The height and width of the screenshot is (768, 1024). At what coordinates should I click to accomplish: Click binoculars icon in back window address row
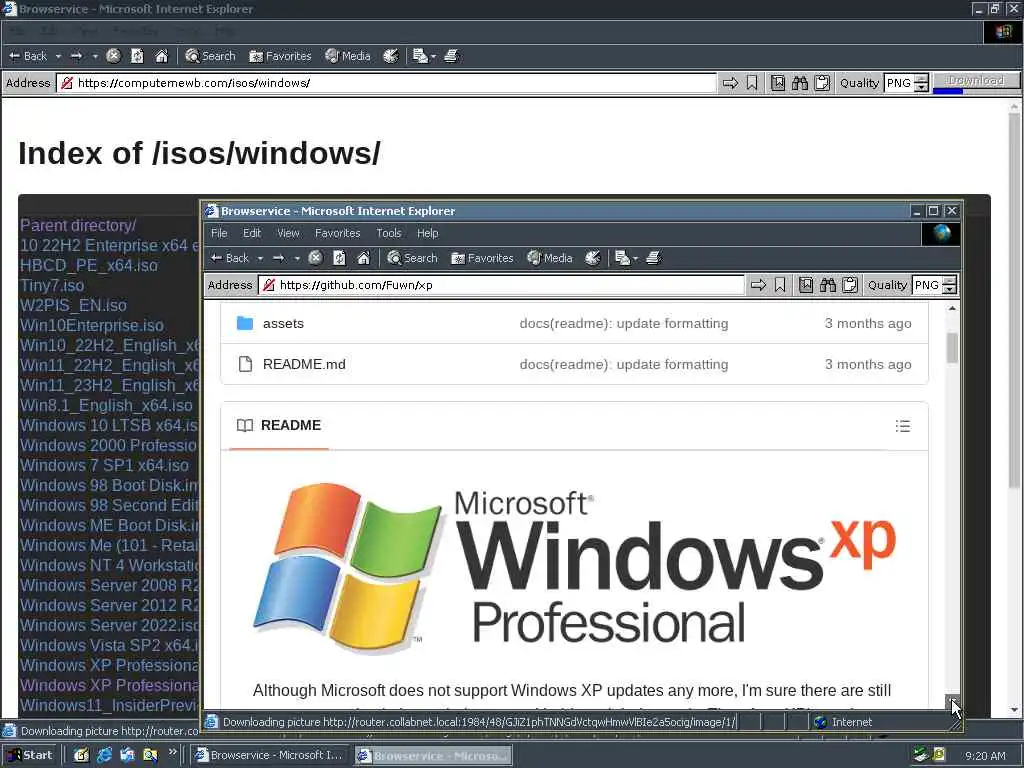click(x=800, y=83)
